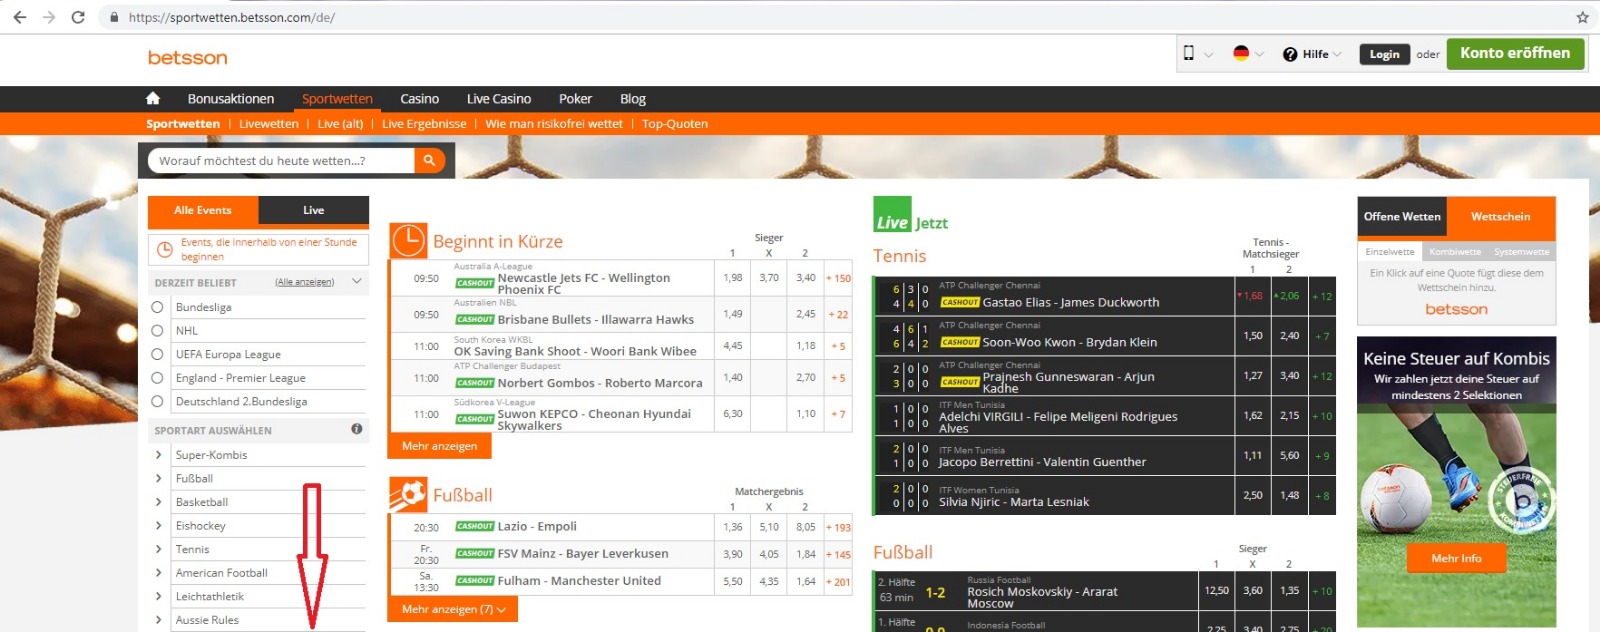Click the Login button
The height and width of the screenshot is (632, 1600).
[x=1385, y=54]
